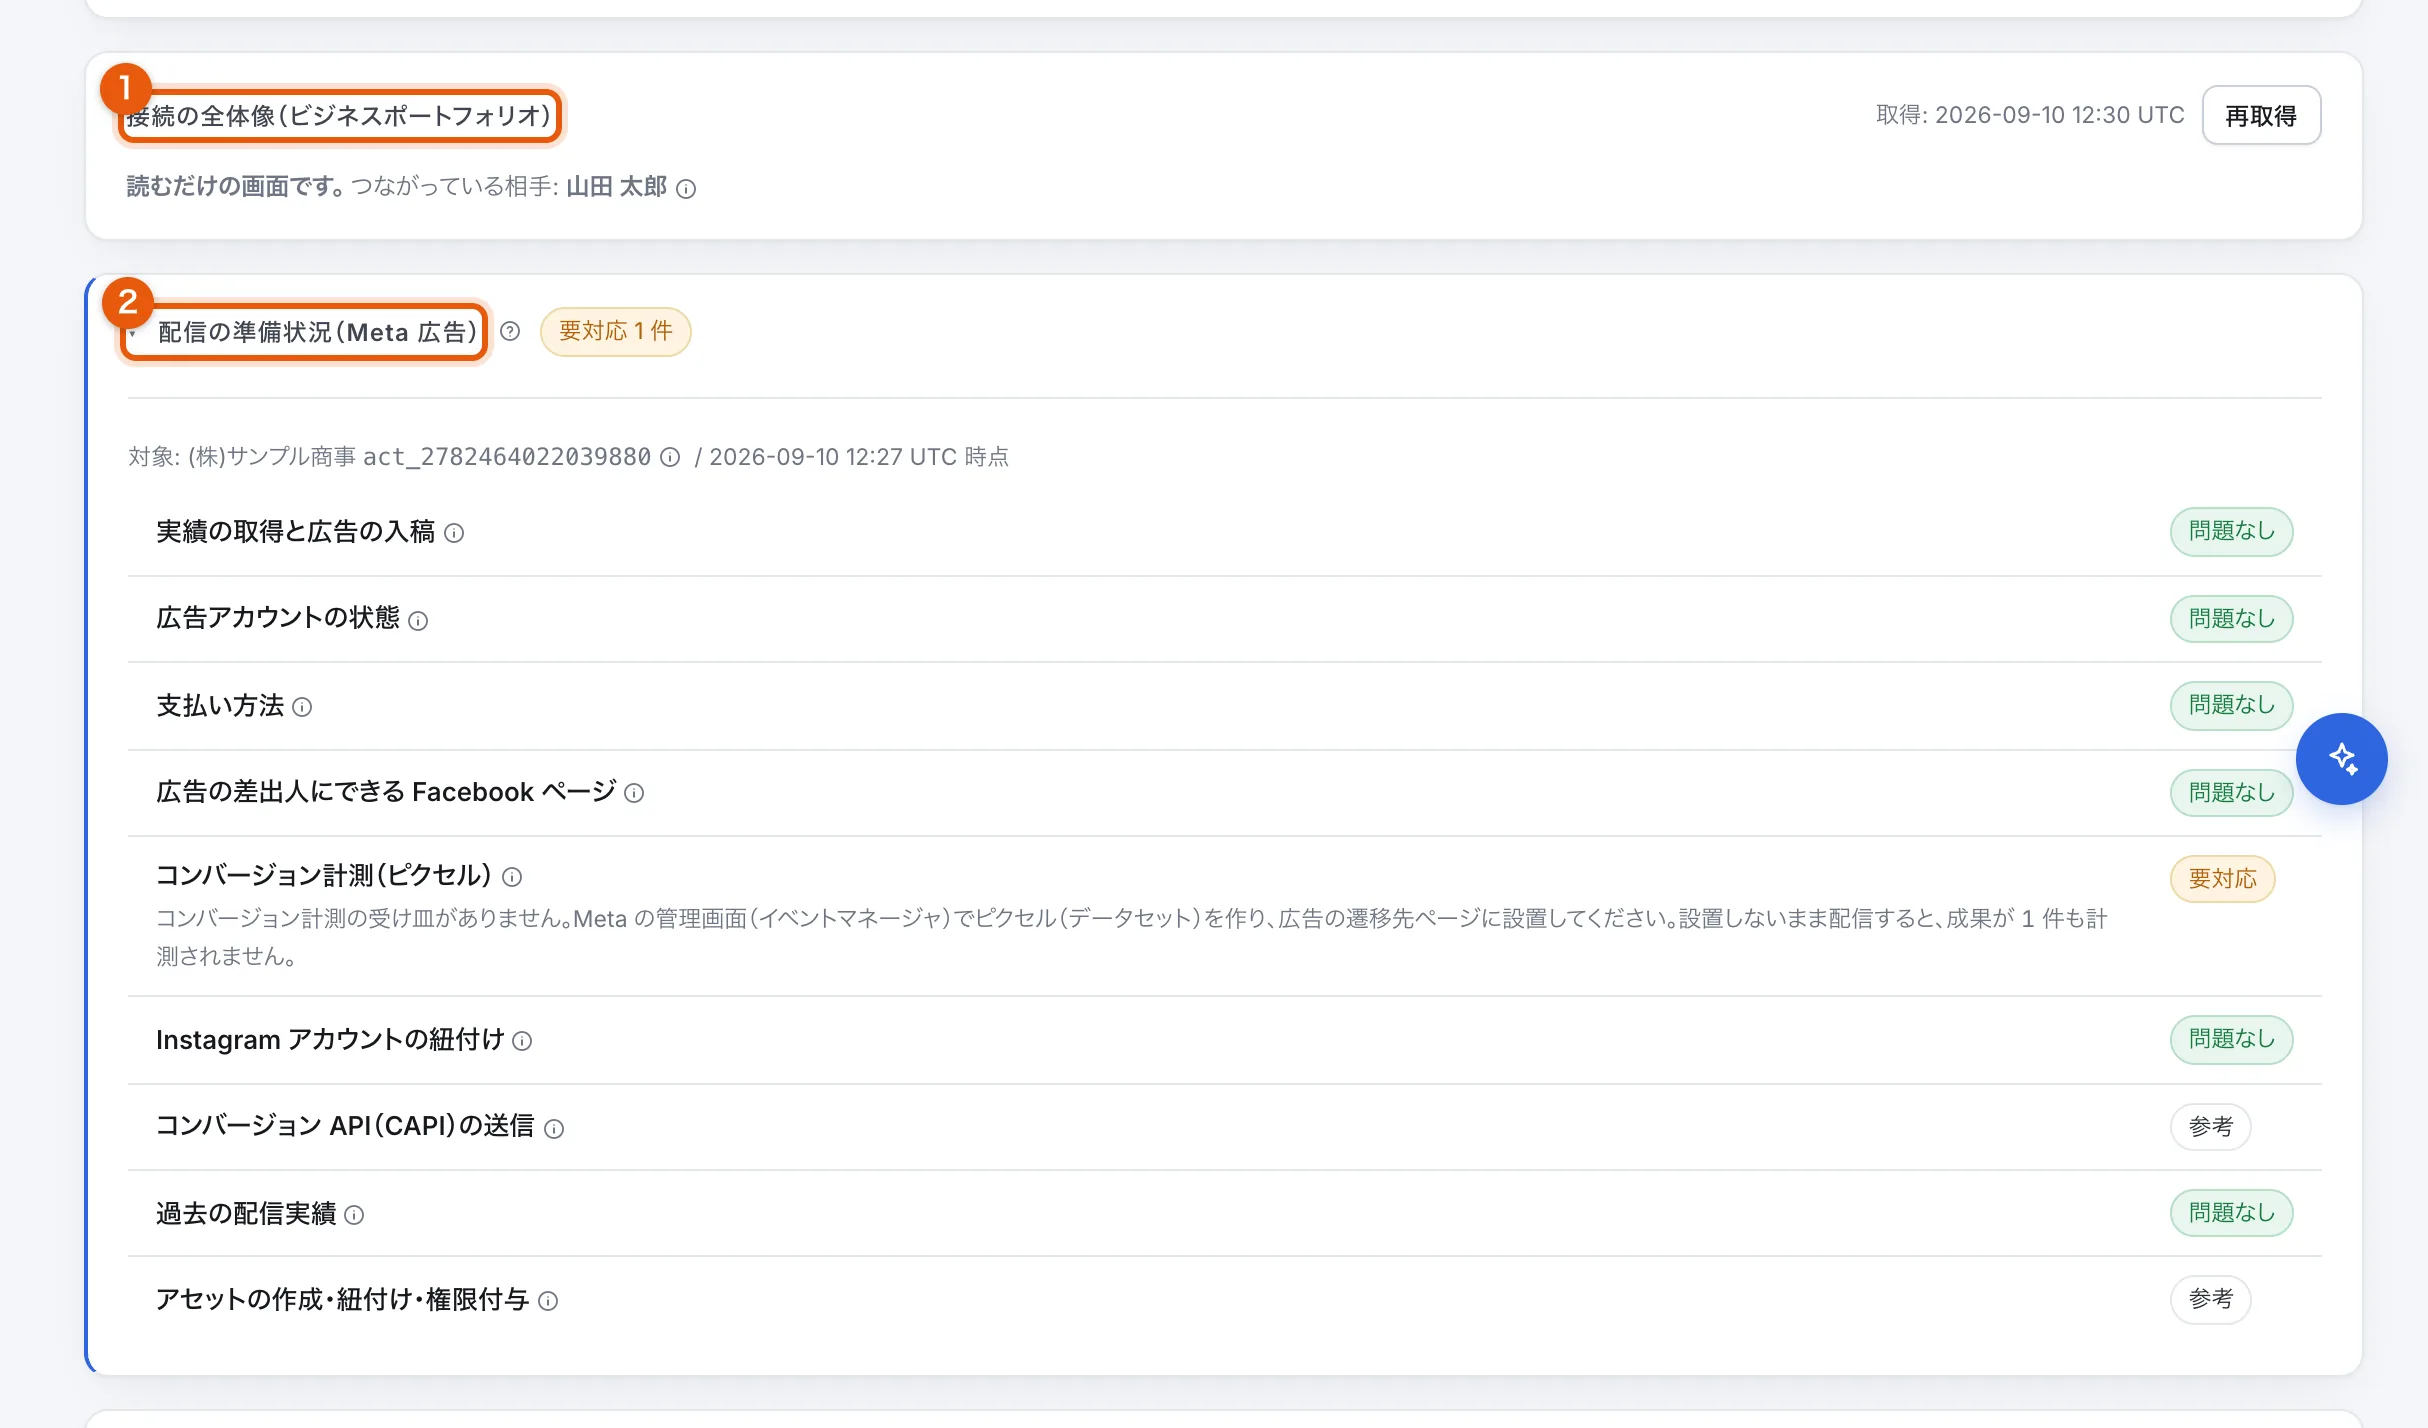Screen dimensions: 2428x1428
Task: Click the 広告アカウントの状態 row label
Action: 278,618
